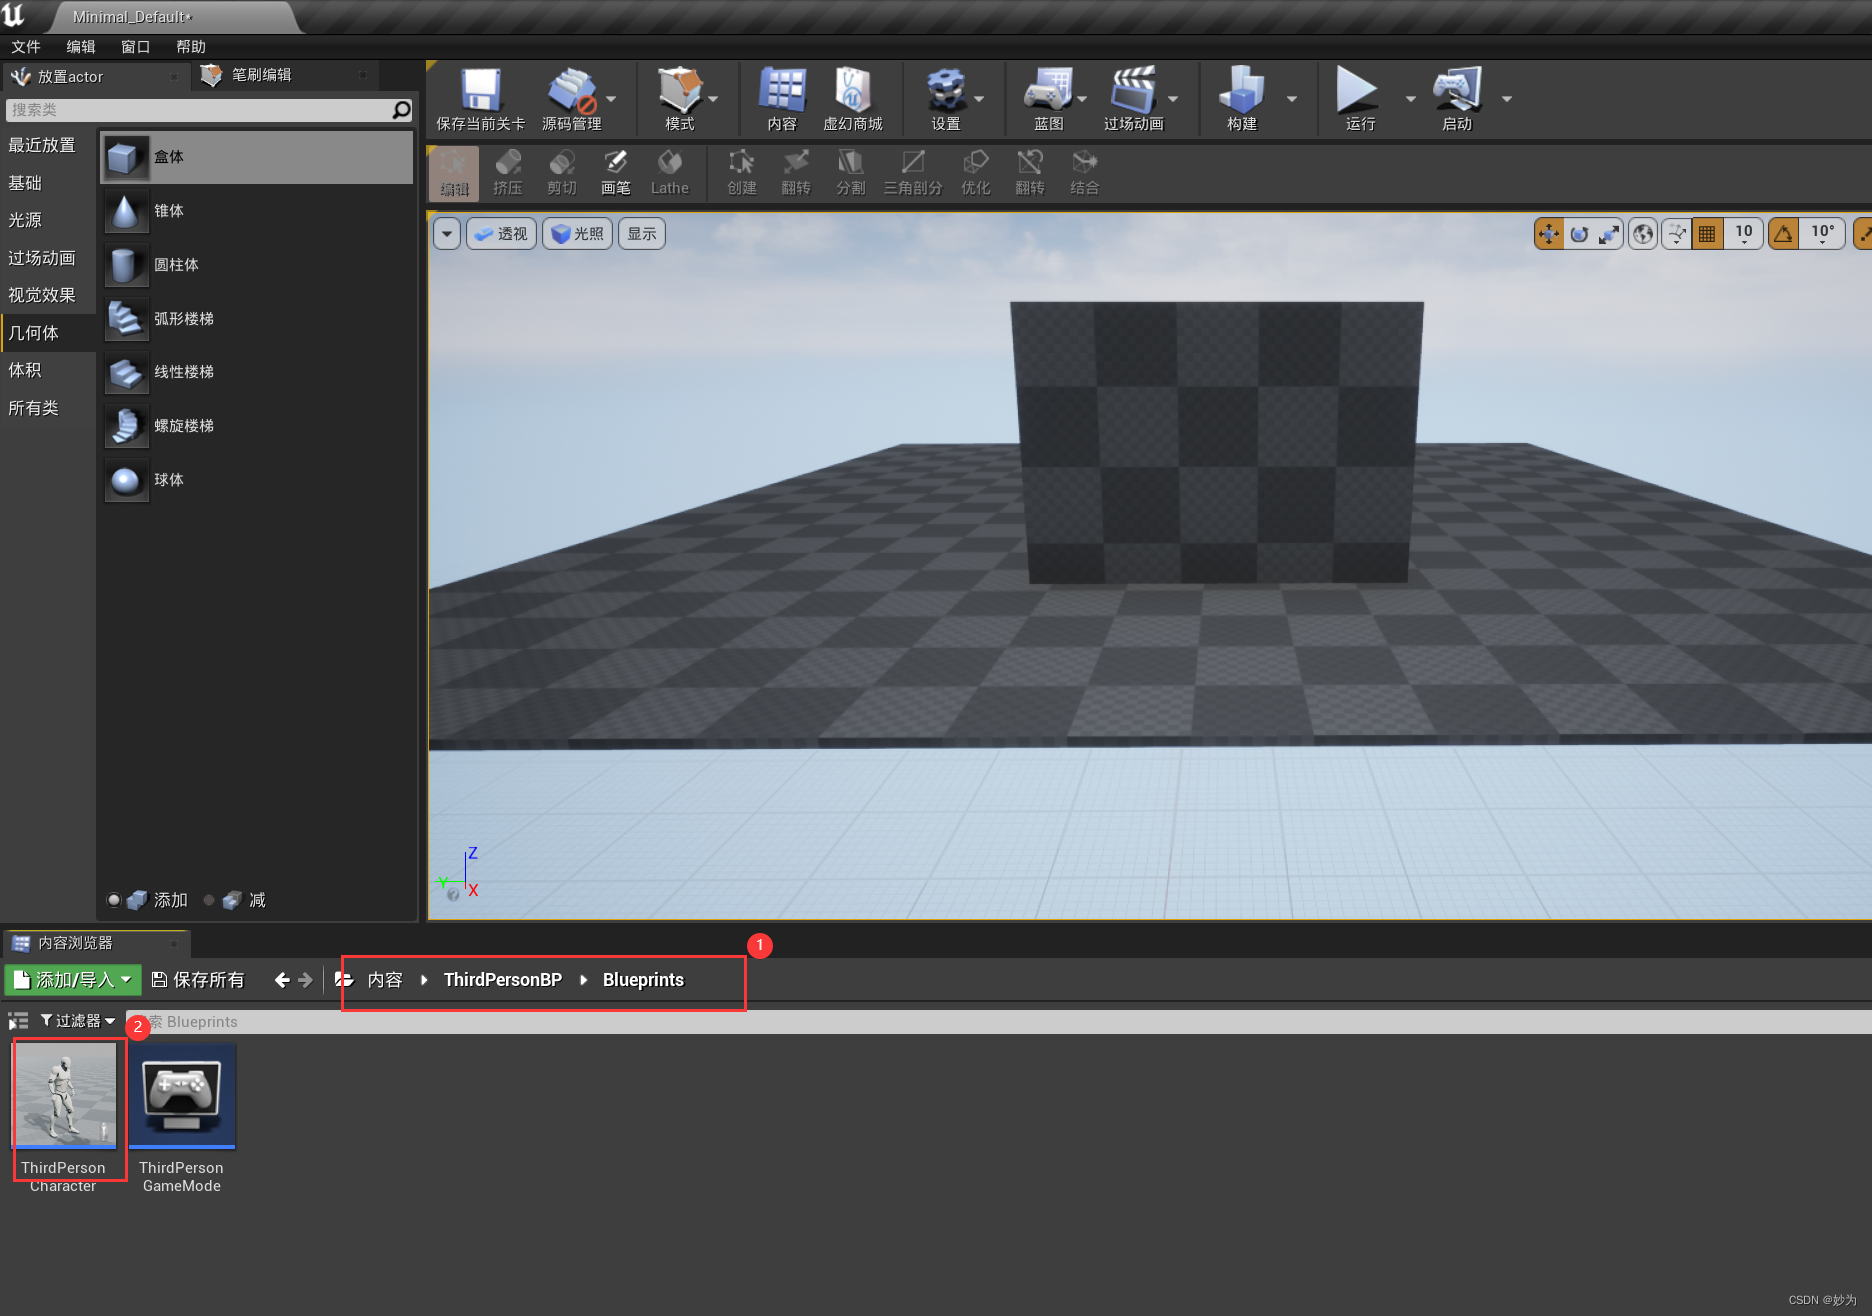This screenshot has height=1316, width=1872.
Task: Open the Lit (光照) view mode dropdown
Action: coord(577,234)
